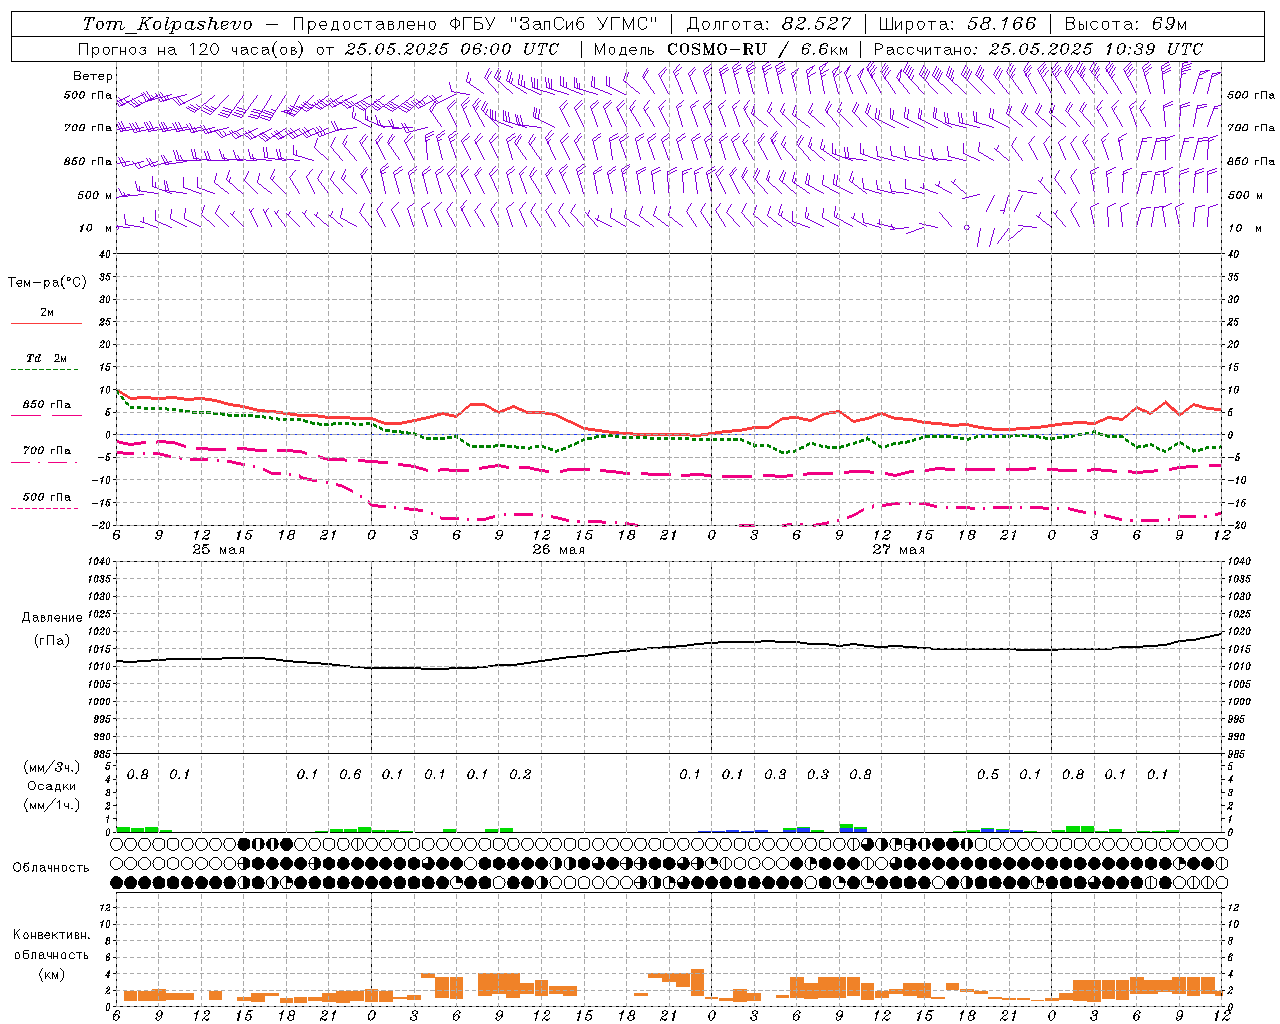Click the 'Осадки' precipitation label
This screenshot has width=1280, height=1024.
click(x=52, y=786)
